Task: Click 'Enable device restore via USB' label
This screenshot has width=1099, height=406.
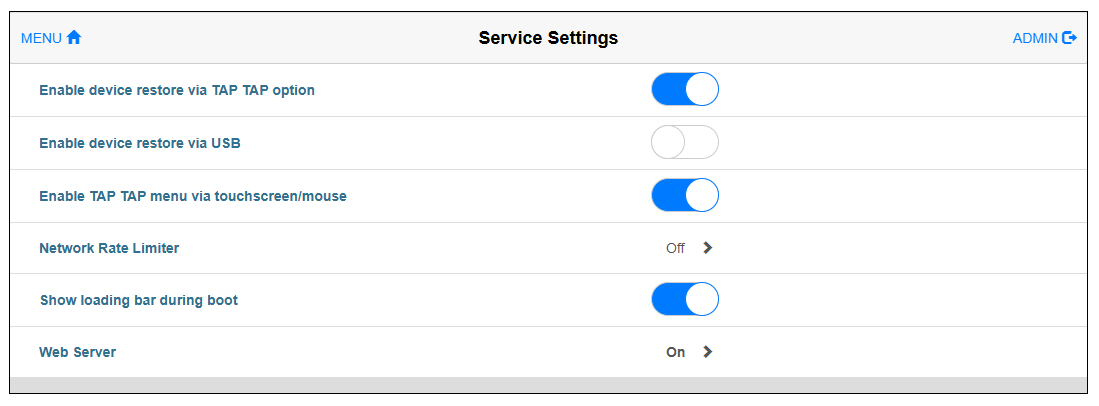Action: 140,143
